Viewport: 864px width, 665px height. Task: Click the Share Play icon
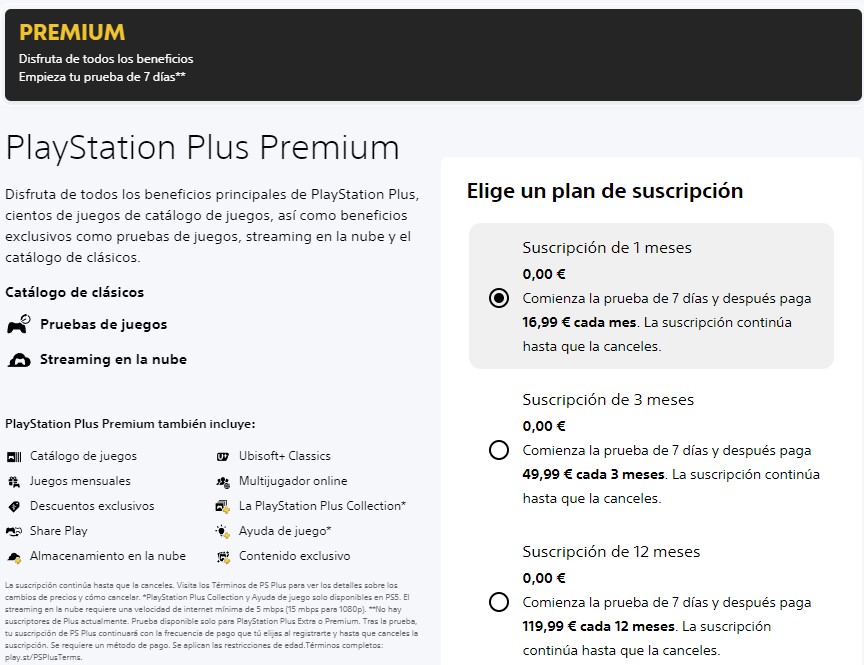(x=14, y=531)
